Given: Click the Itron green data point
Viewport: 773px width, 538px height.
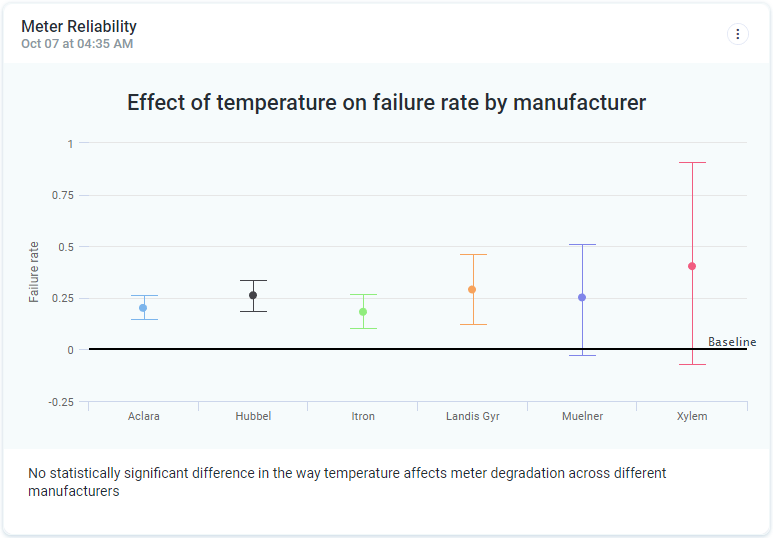Looking at the screenshot, I should 363,312.
